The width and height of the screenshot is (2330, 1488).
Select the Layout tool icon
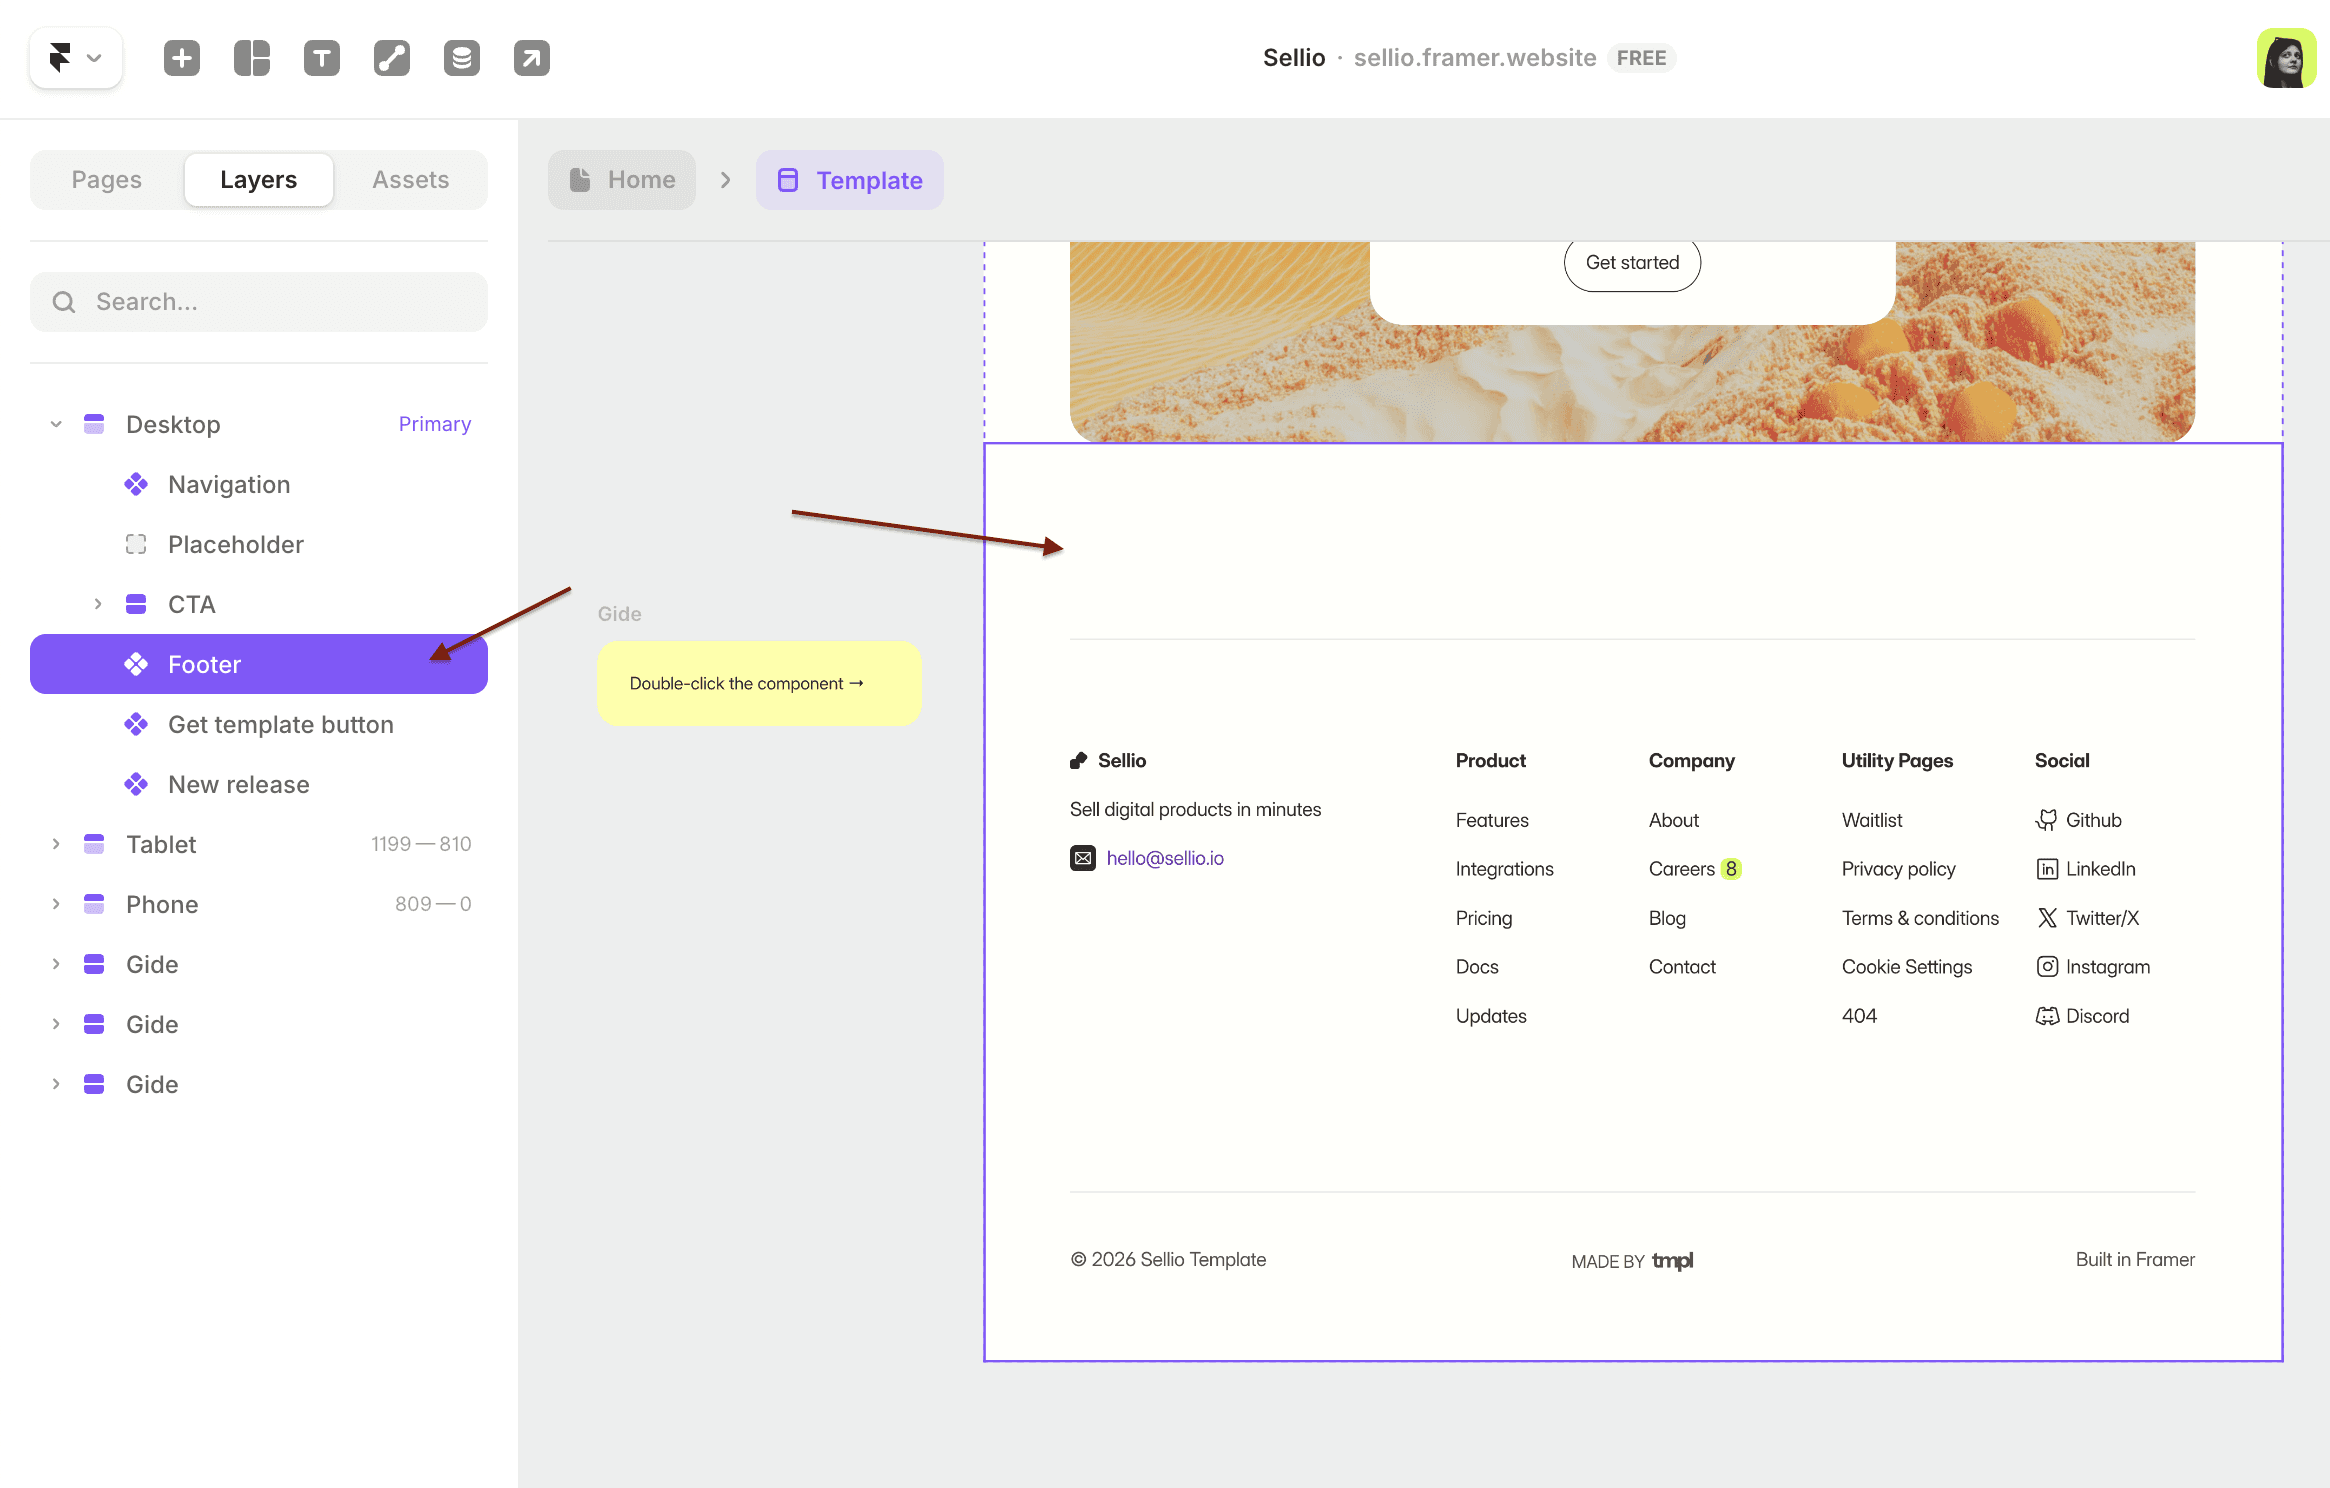tap(252, 58)
